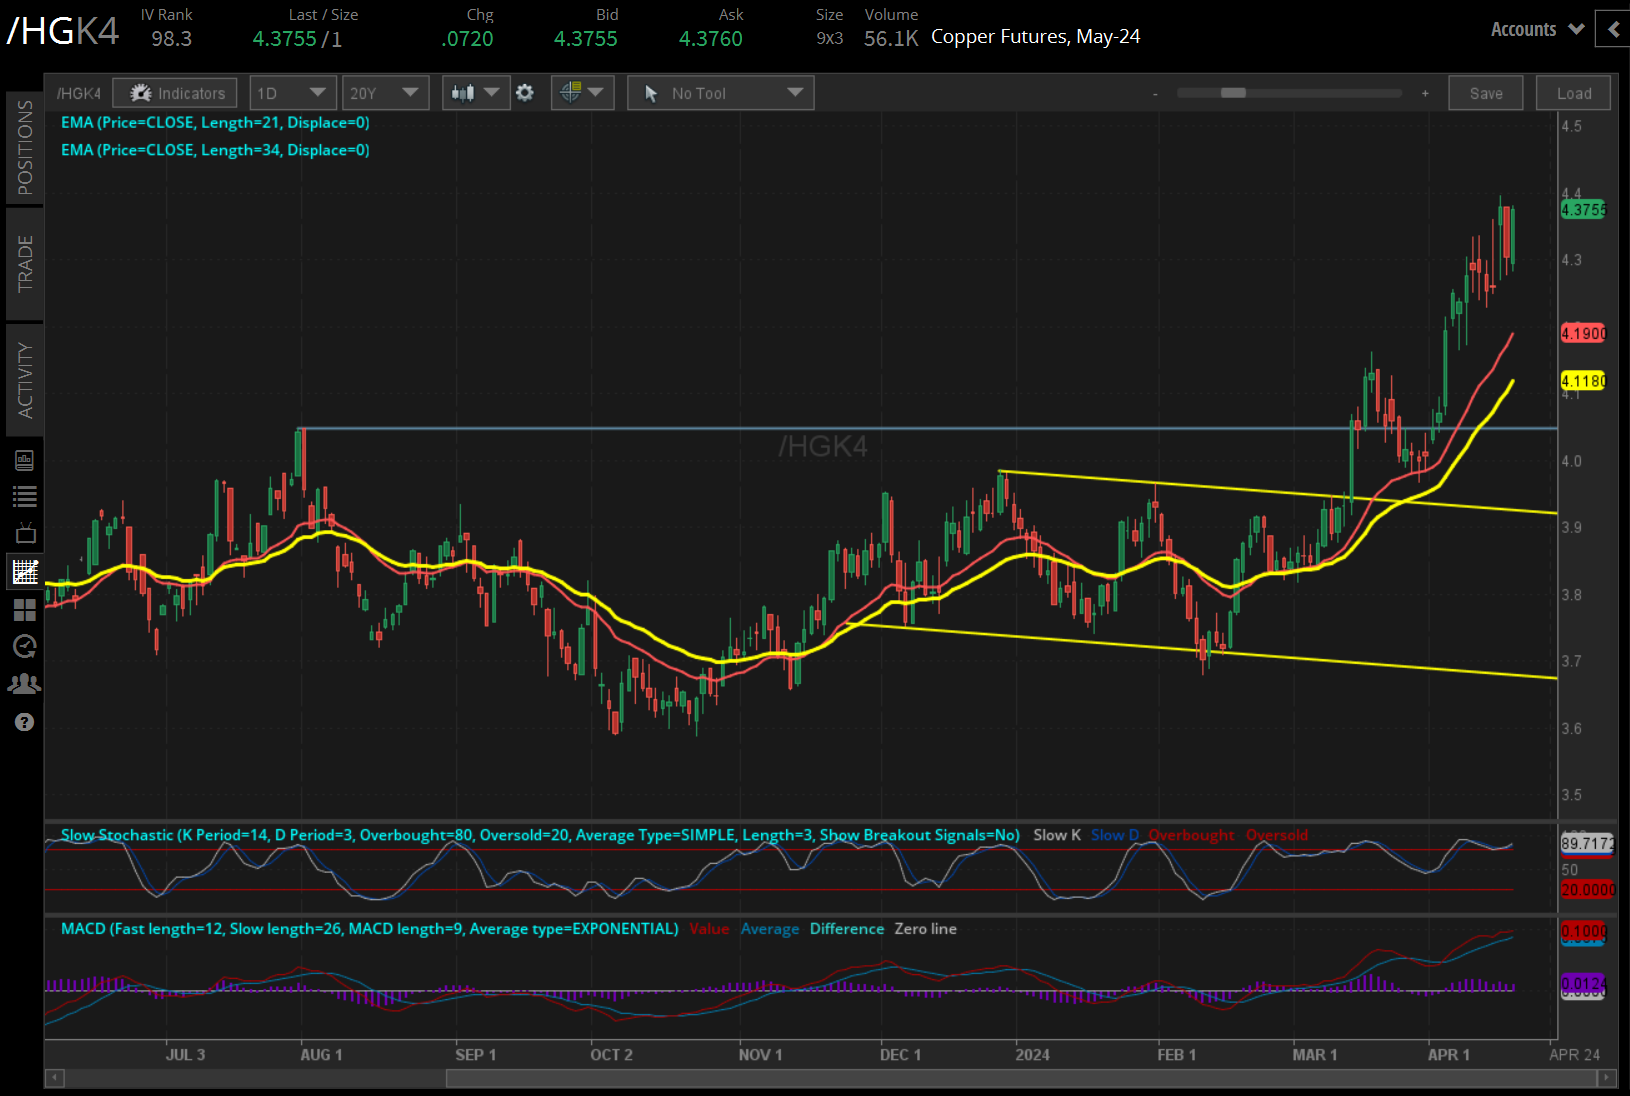Open the Indicators panel
Viewport: 1630px width, 1096px height.
coord(175,93)
